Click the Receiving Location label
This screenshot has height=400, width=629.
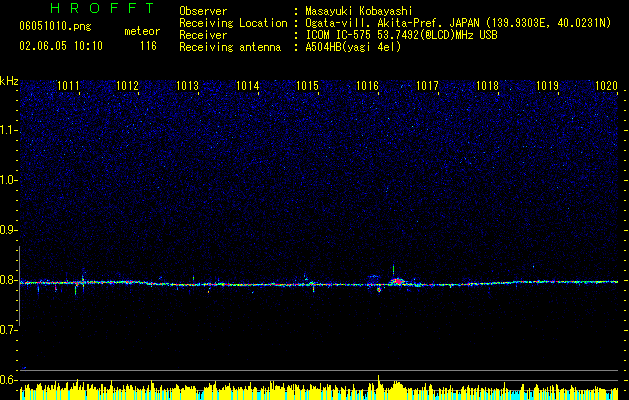click(x=233, y=23)
